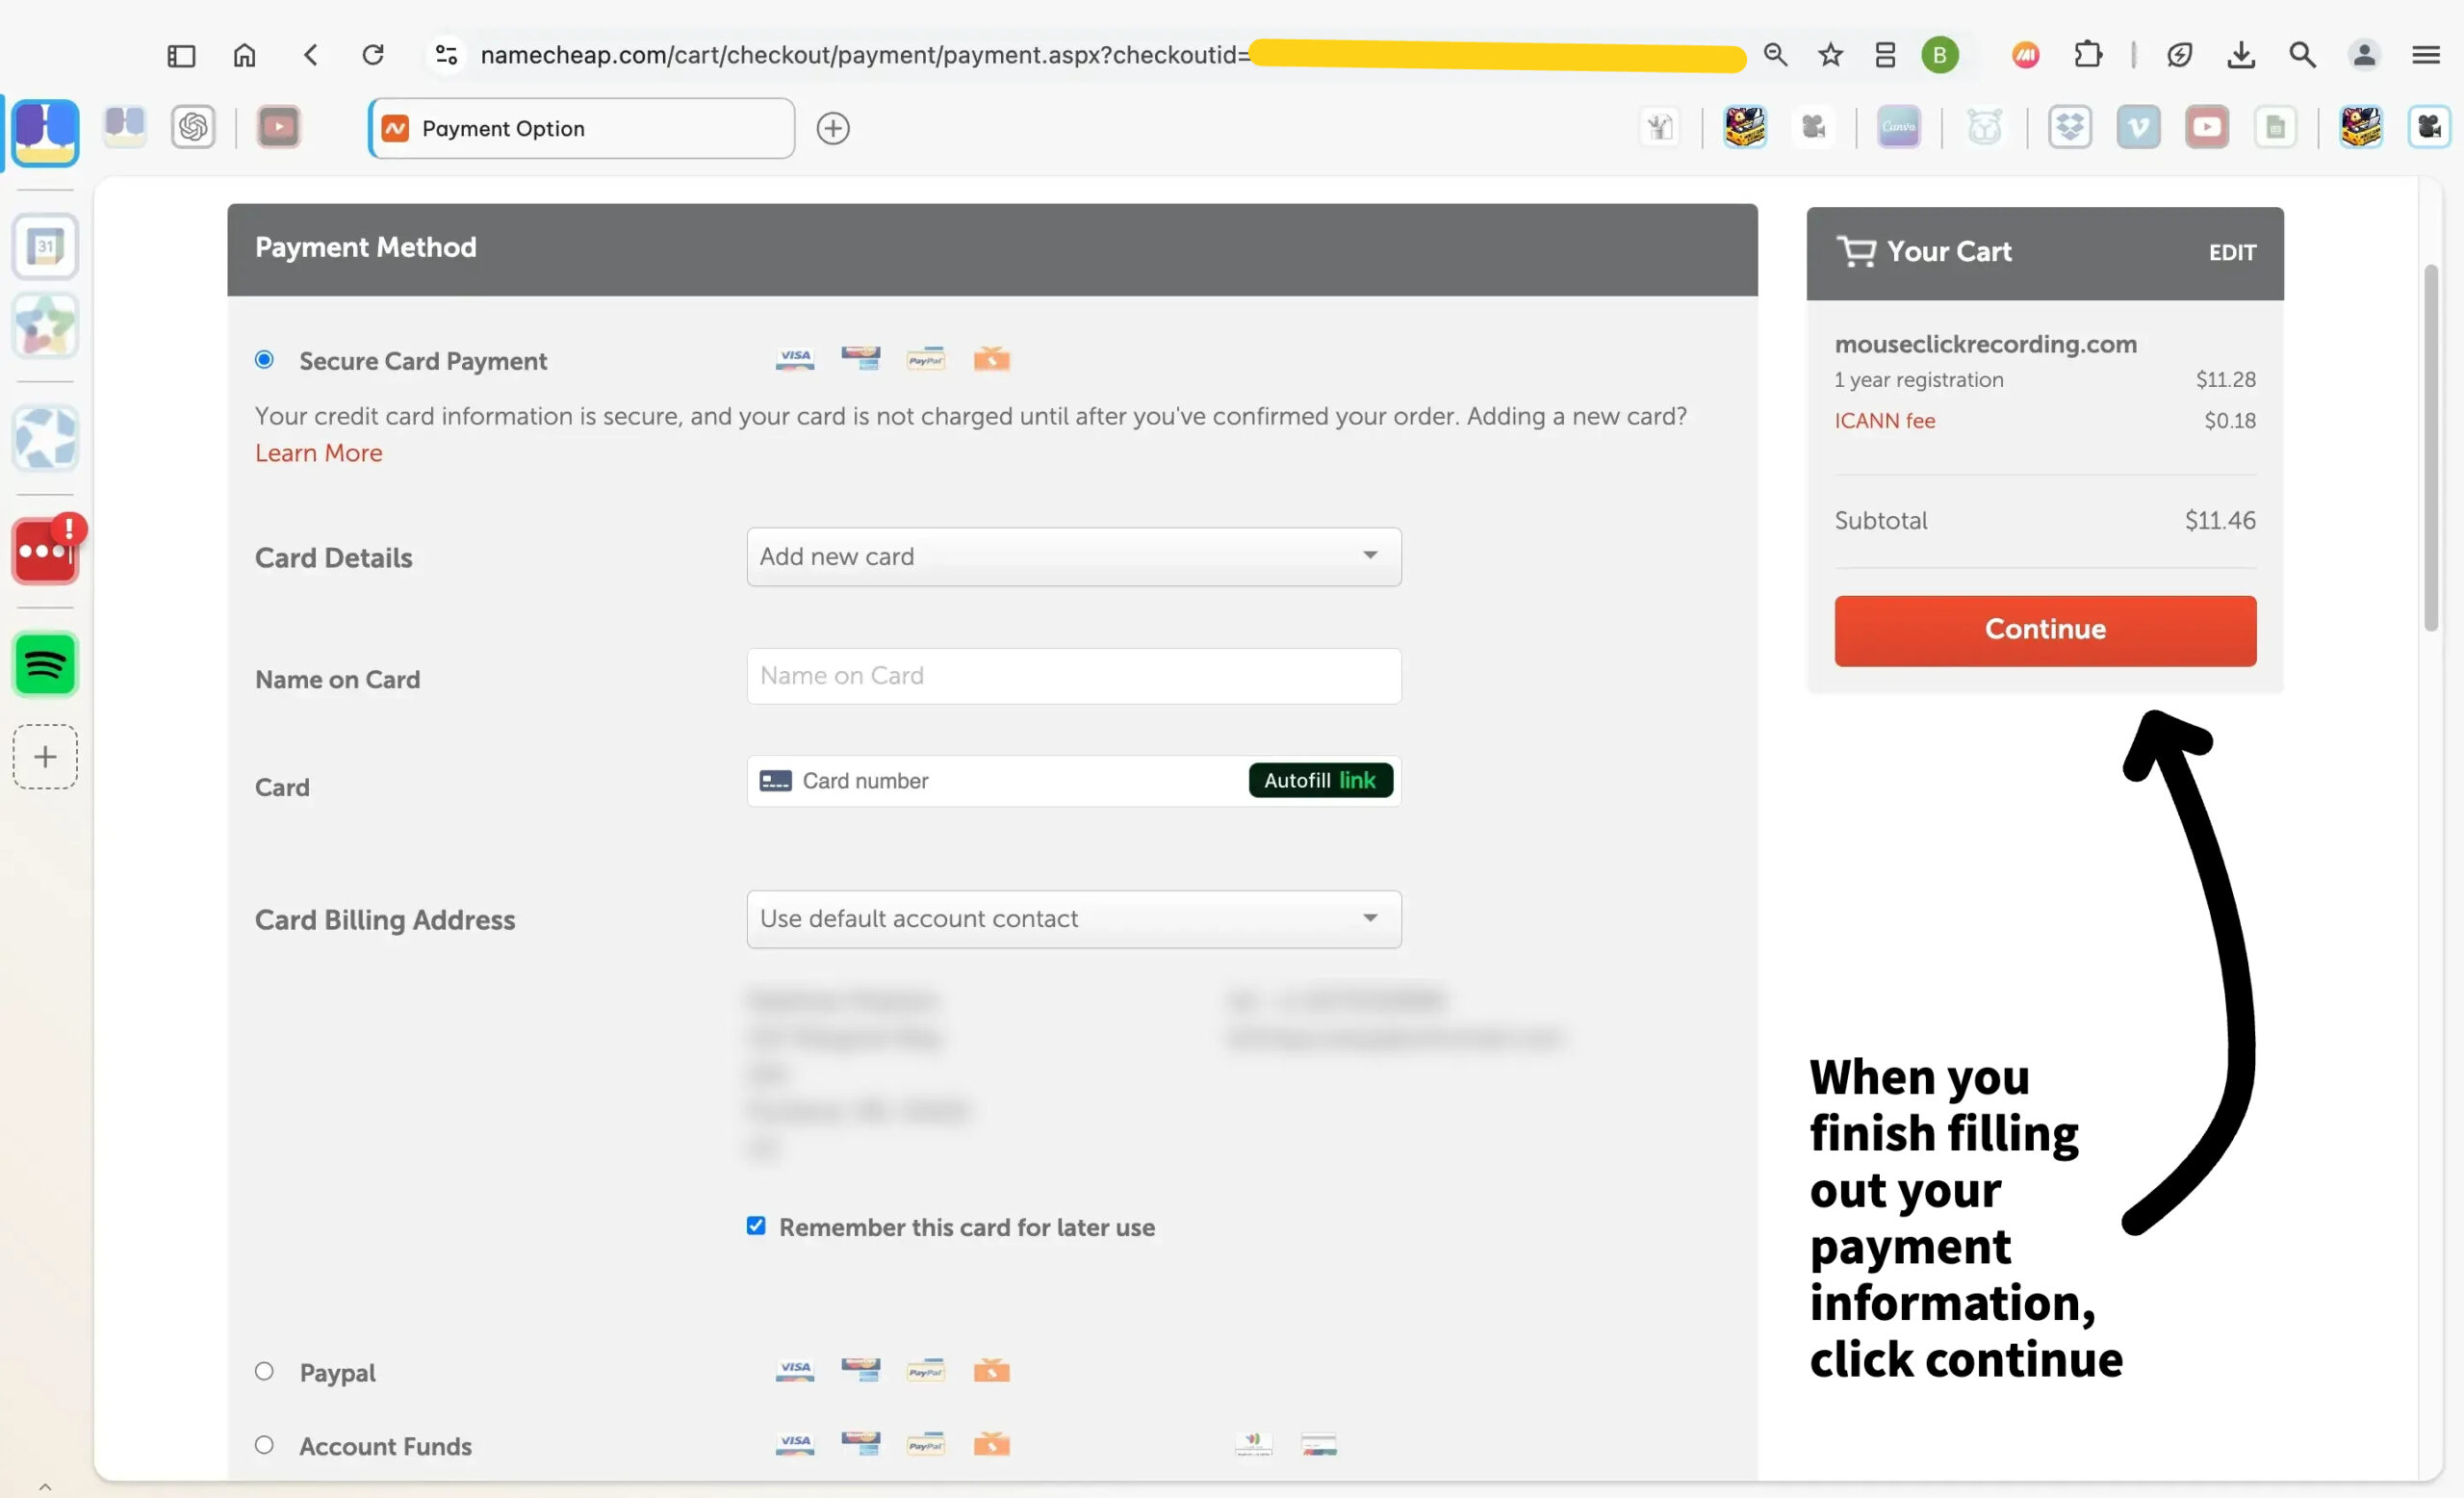Expand the Card Billing Address dropdown

[x=1073, y=919]
